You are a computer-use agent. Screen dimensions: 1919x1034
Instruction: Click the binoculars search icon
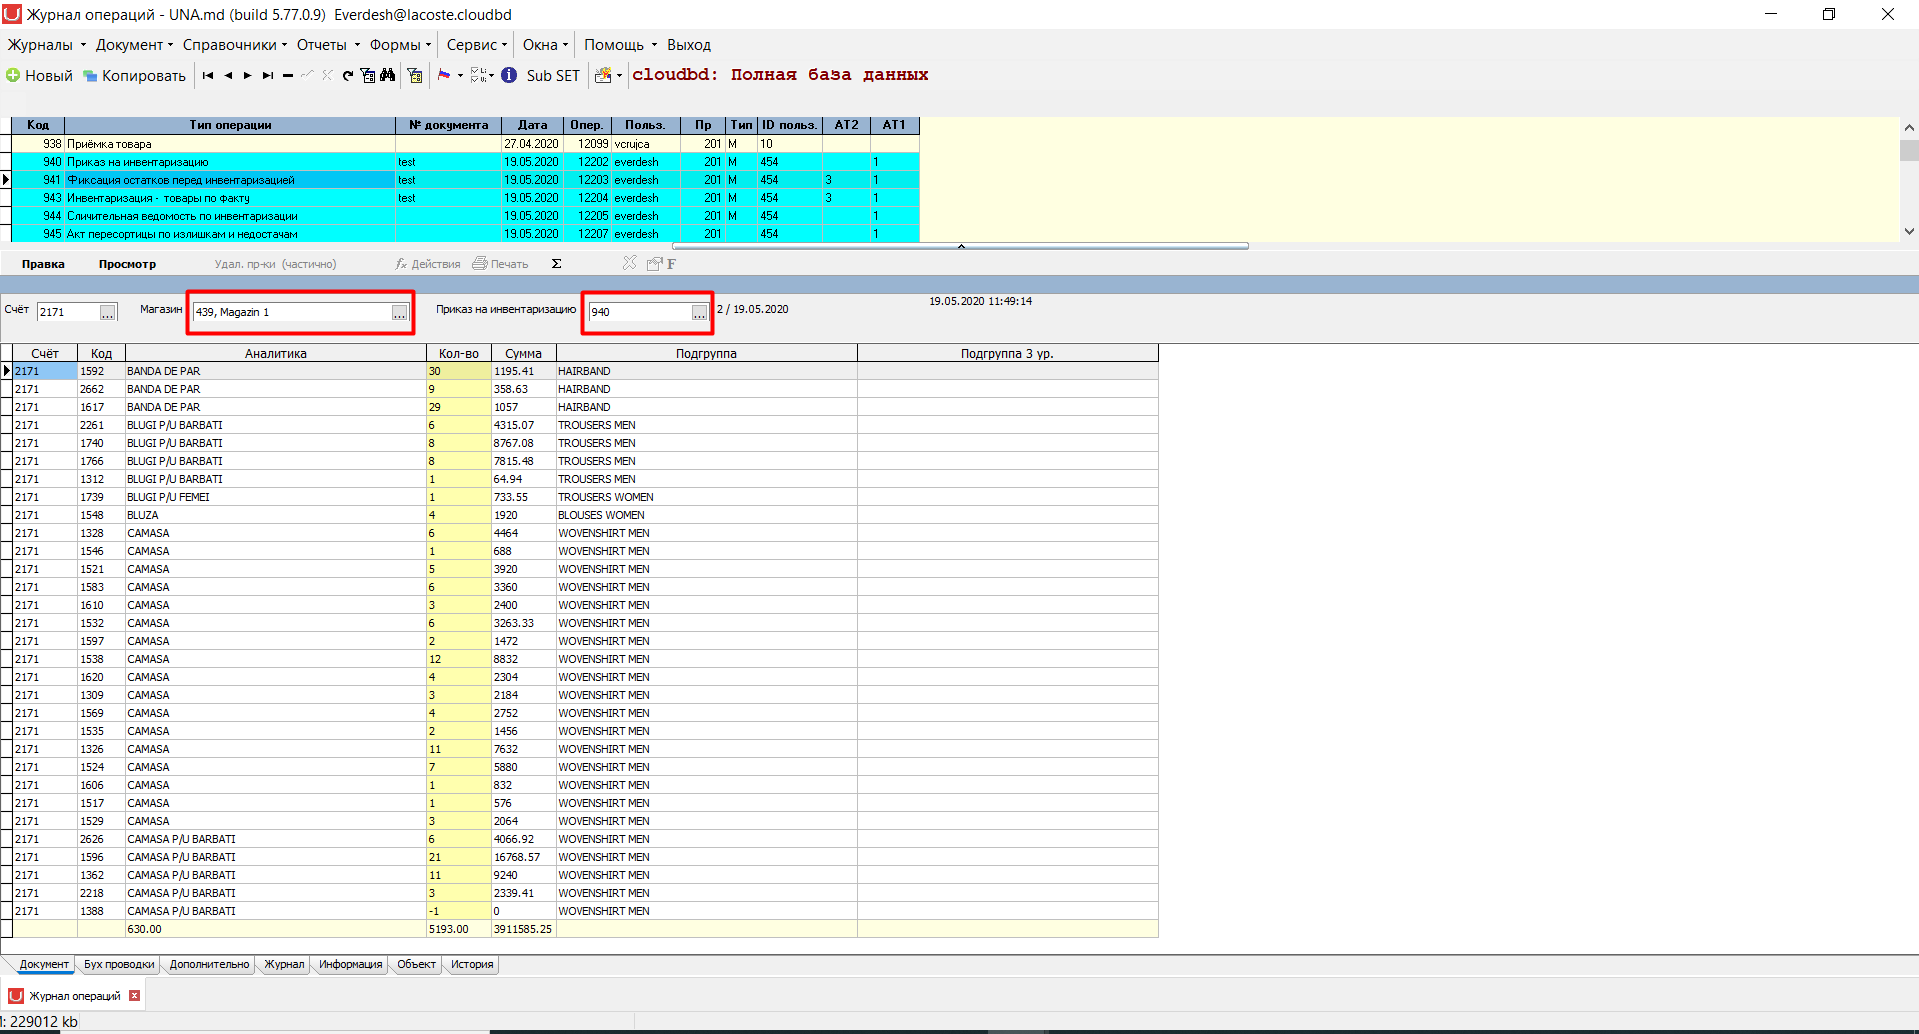pyautogui.click(x=387, y=75)
